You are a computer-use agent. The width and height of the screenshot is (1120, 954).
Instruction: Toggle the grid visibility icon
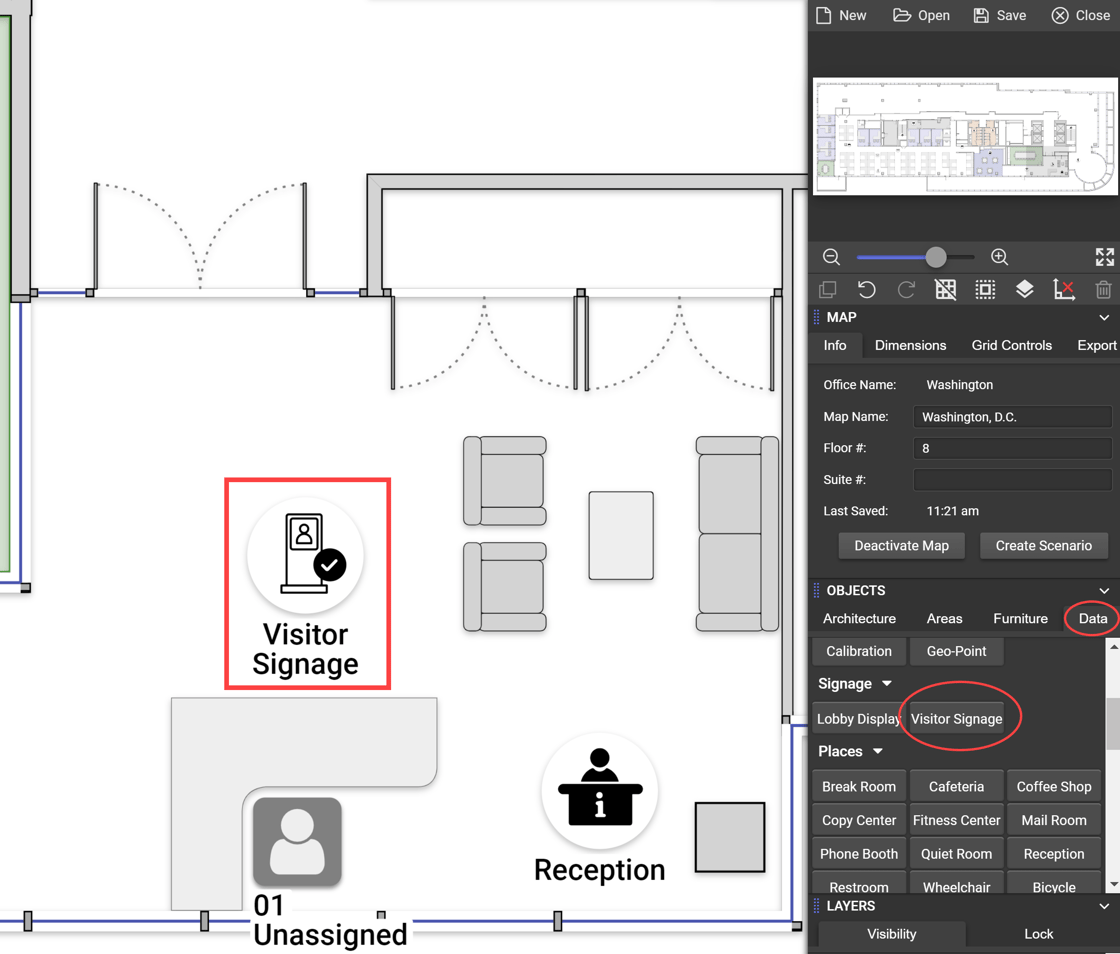(x=945, y=290)
